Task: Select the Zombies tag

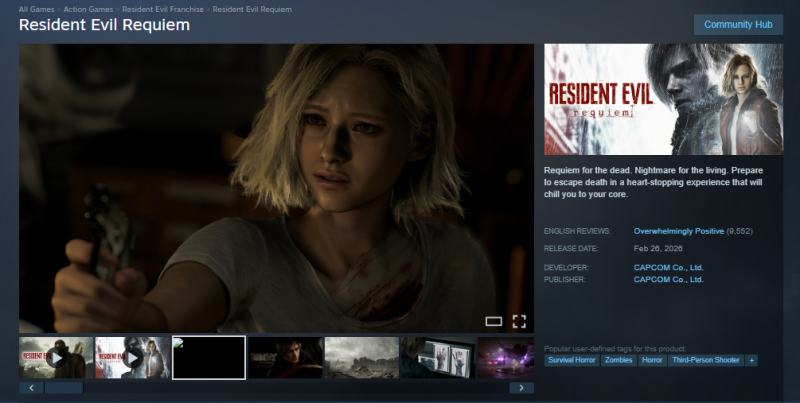Action: [x=618, y=360]
